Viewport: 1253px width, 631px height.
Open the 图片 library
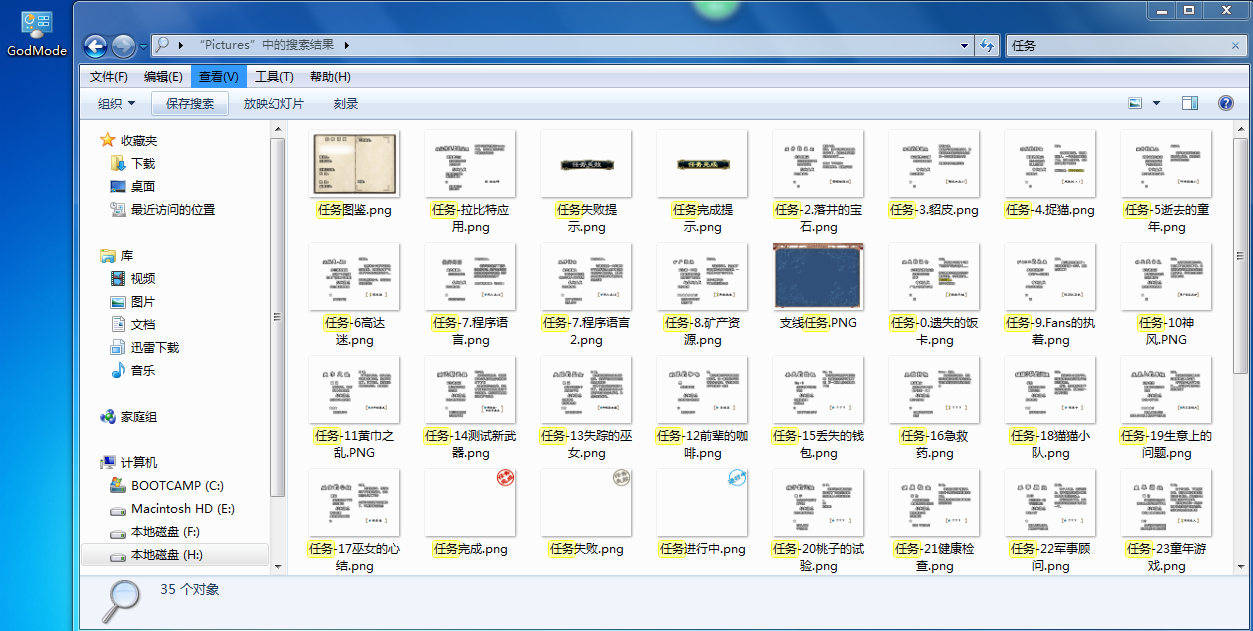click(x=143, y=301)
